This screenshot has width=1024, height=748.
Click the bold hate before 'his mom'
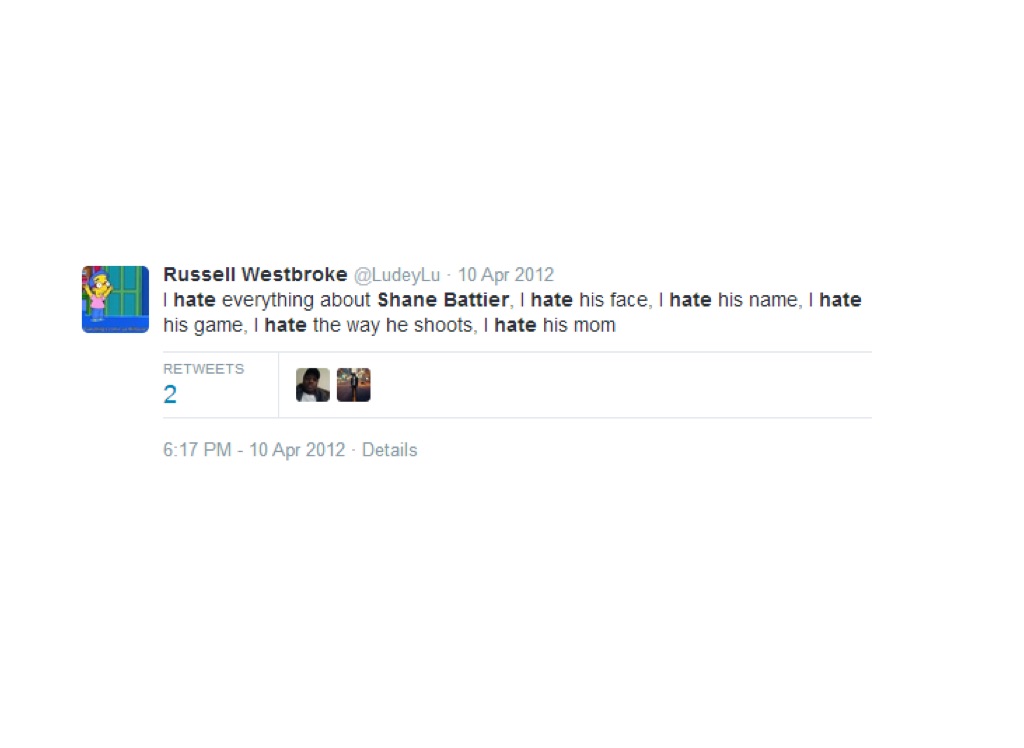pos(515,325)
